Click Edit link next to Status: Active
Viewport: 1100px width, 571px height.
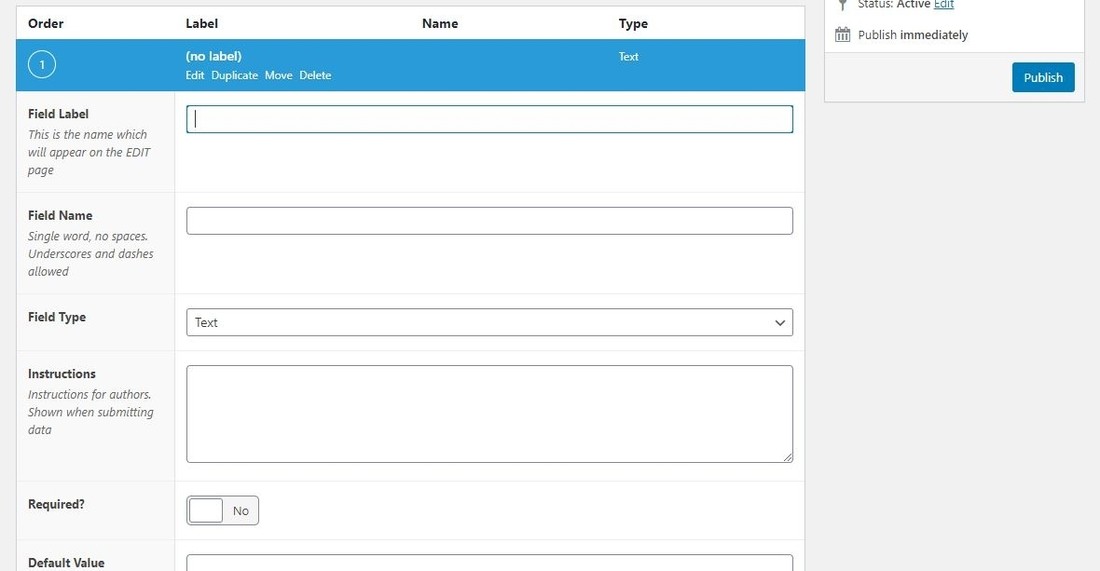944,4
